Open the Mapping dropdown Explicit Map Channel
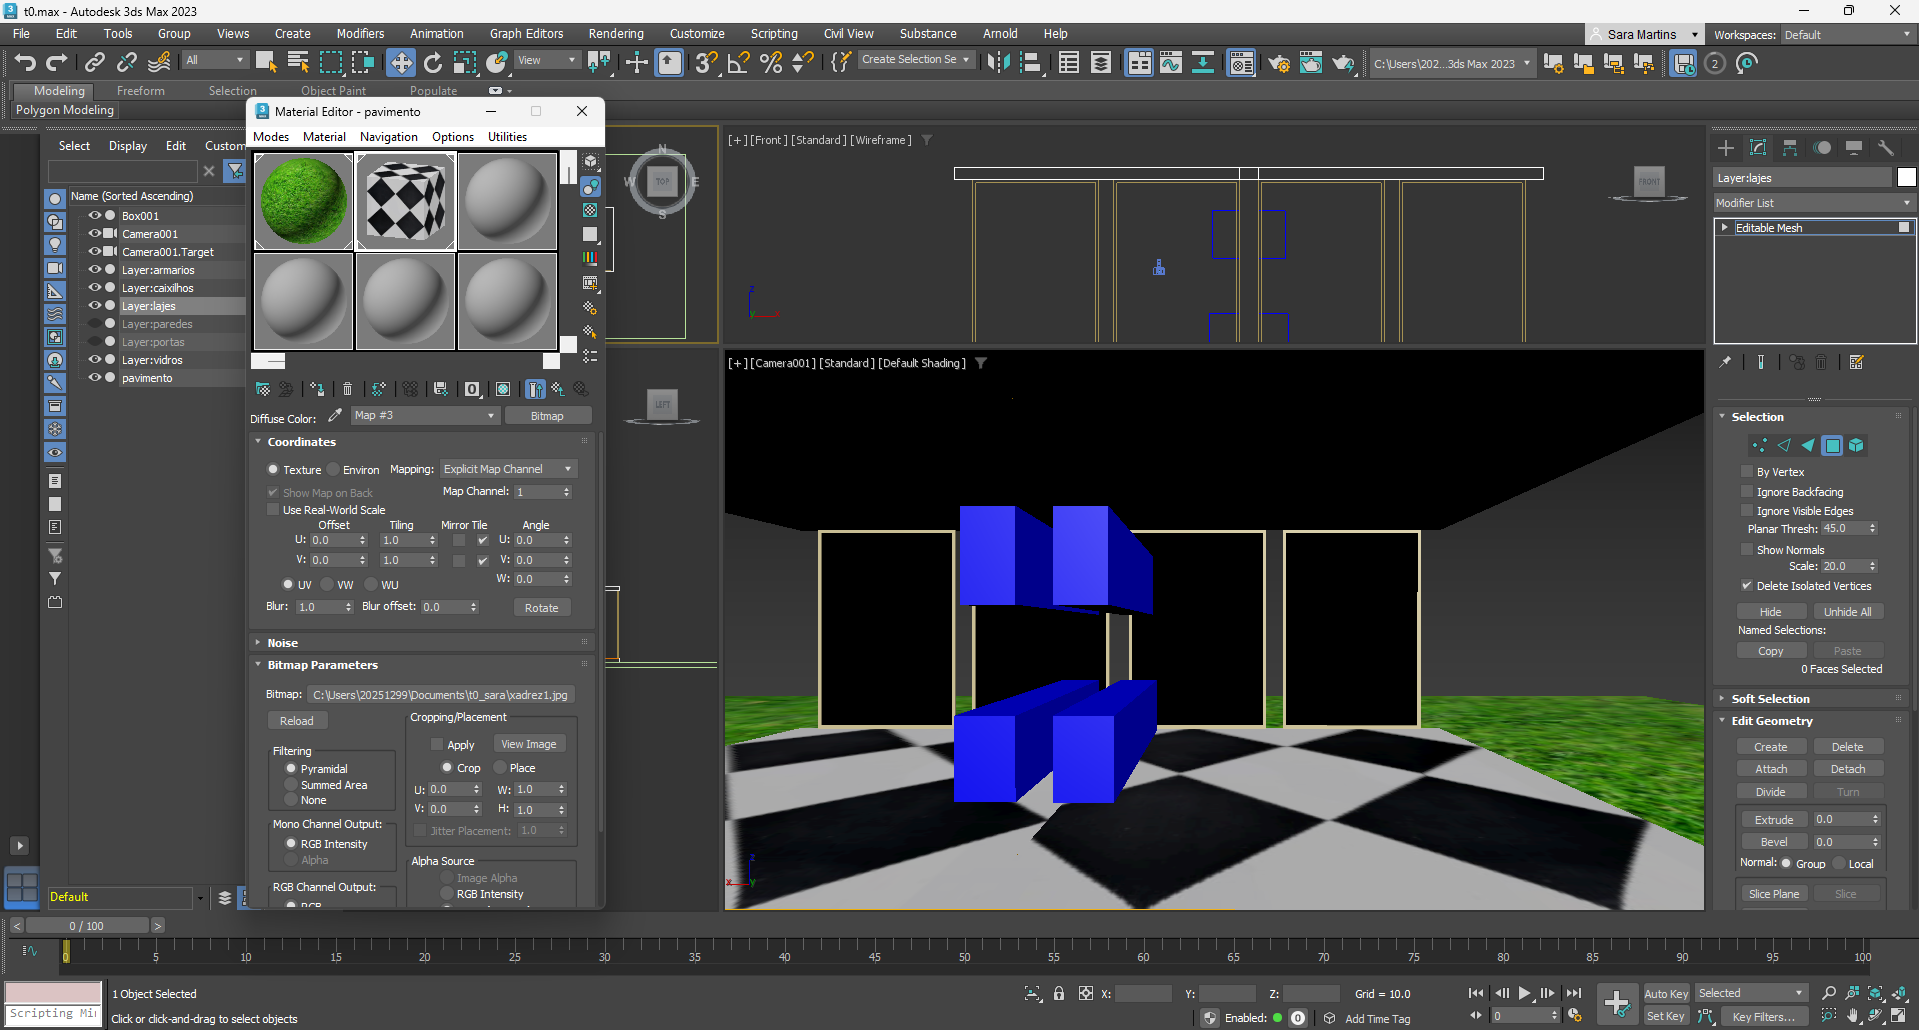1919x1030 pixels. pyautogui.click(x=508, y=469)
